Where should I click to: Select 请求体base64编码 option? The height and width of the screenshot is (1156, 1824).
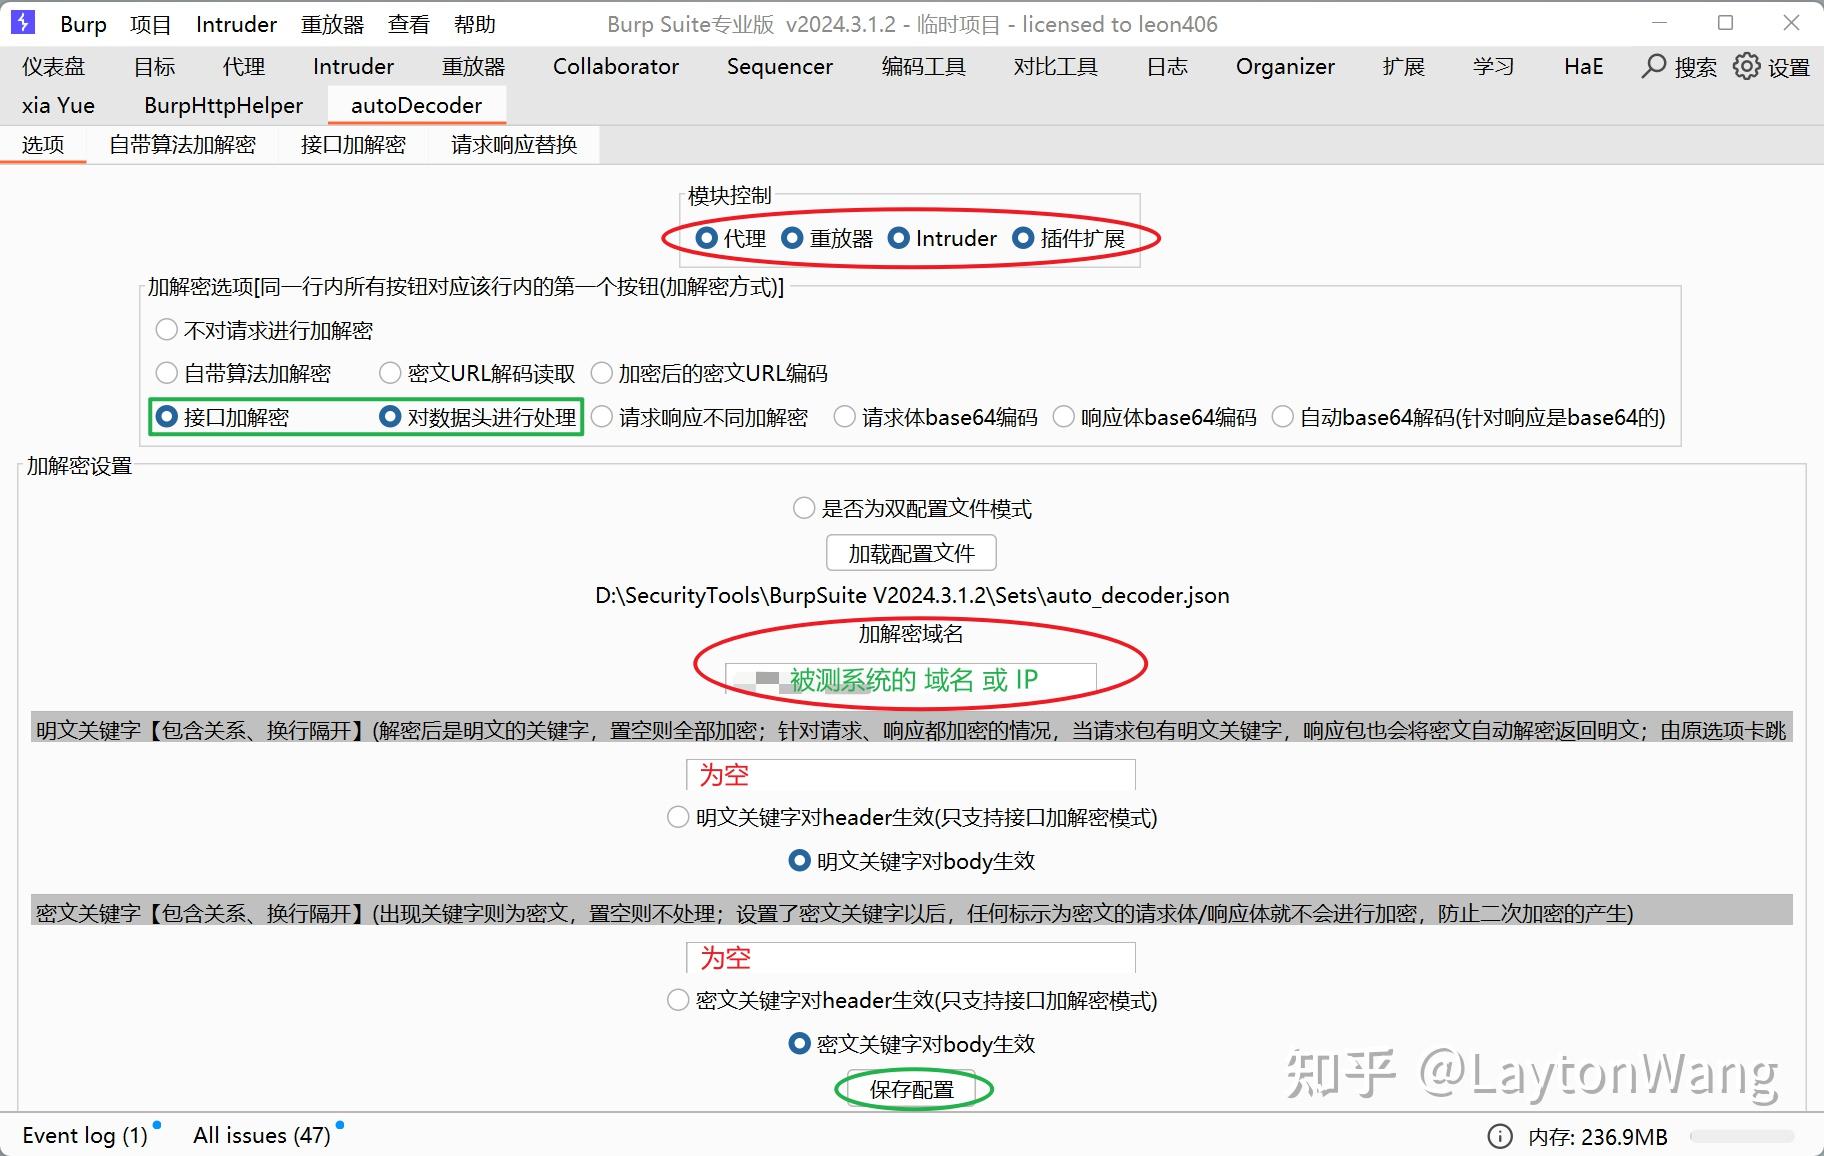(845, 417)
